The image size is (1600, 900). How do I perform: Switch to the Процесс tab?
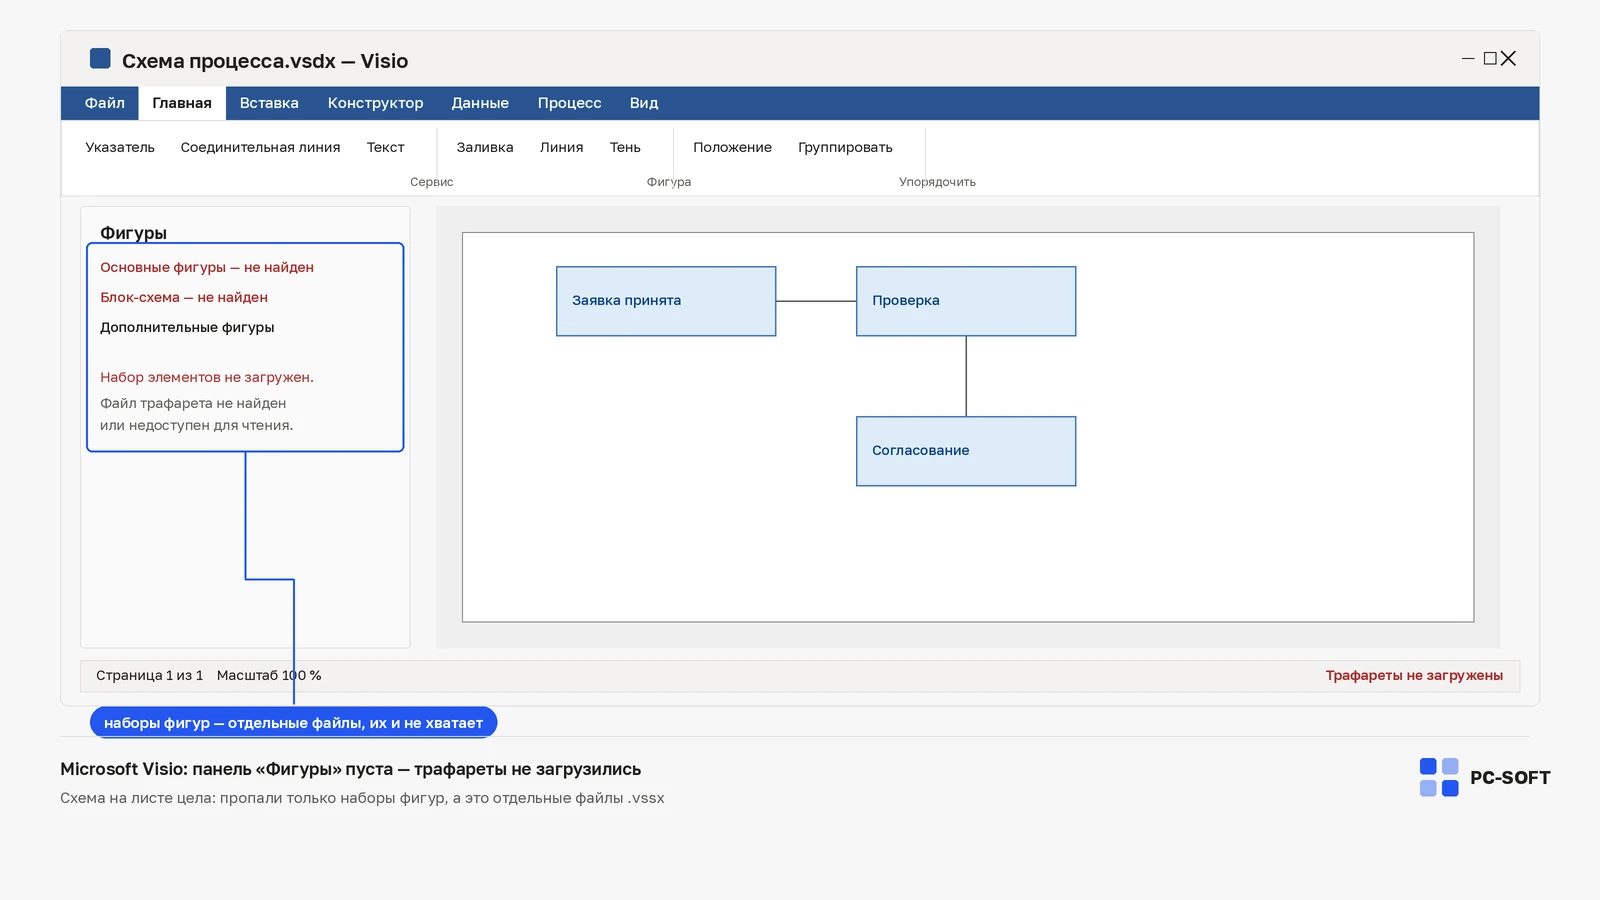[569, 103]
